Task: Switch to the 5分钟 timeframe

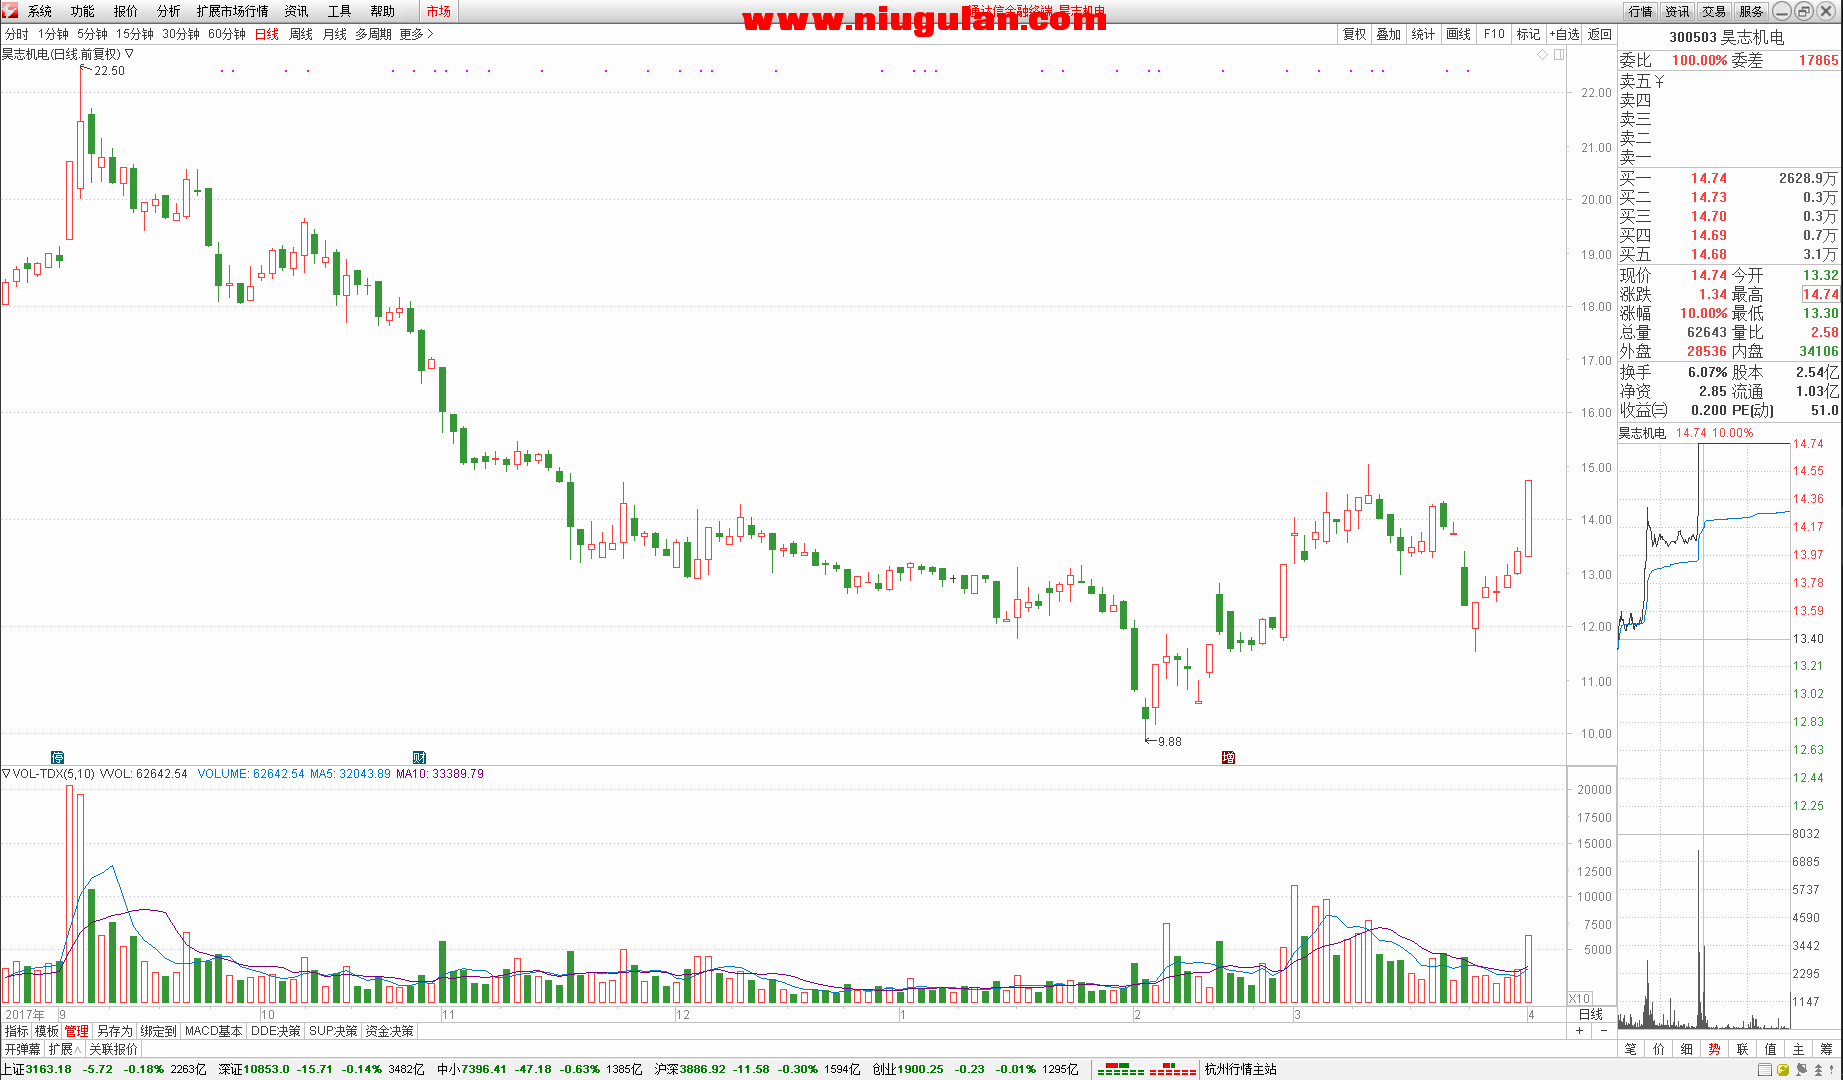Action: pyautogui.click(x=92, y=34)
